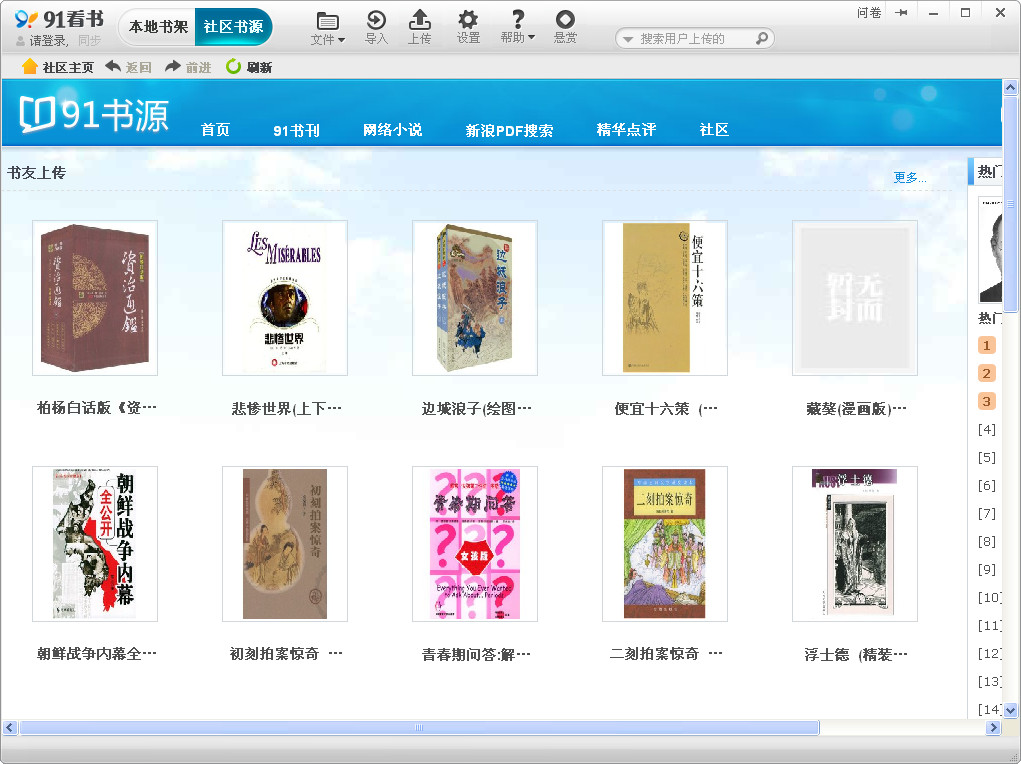The image size is (1021, 764).
Task: Click ranking badge number 3
Action: (986, 401)
